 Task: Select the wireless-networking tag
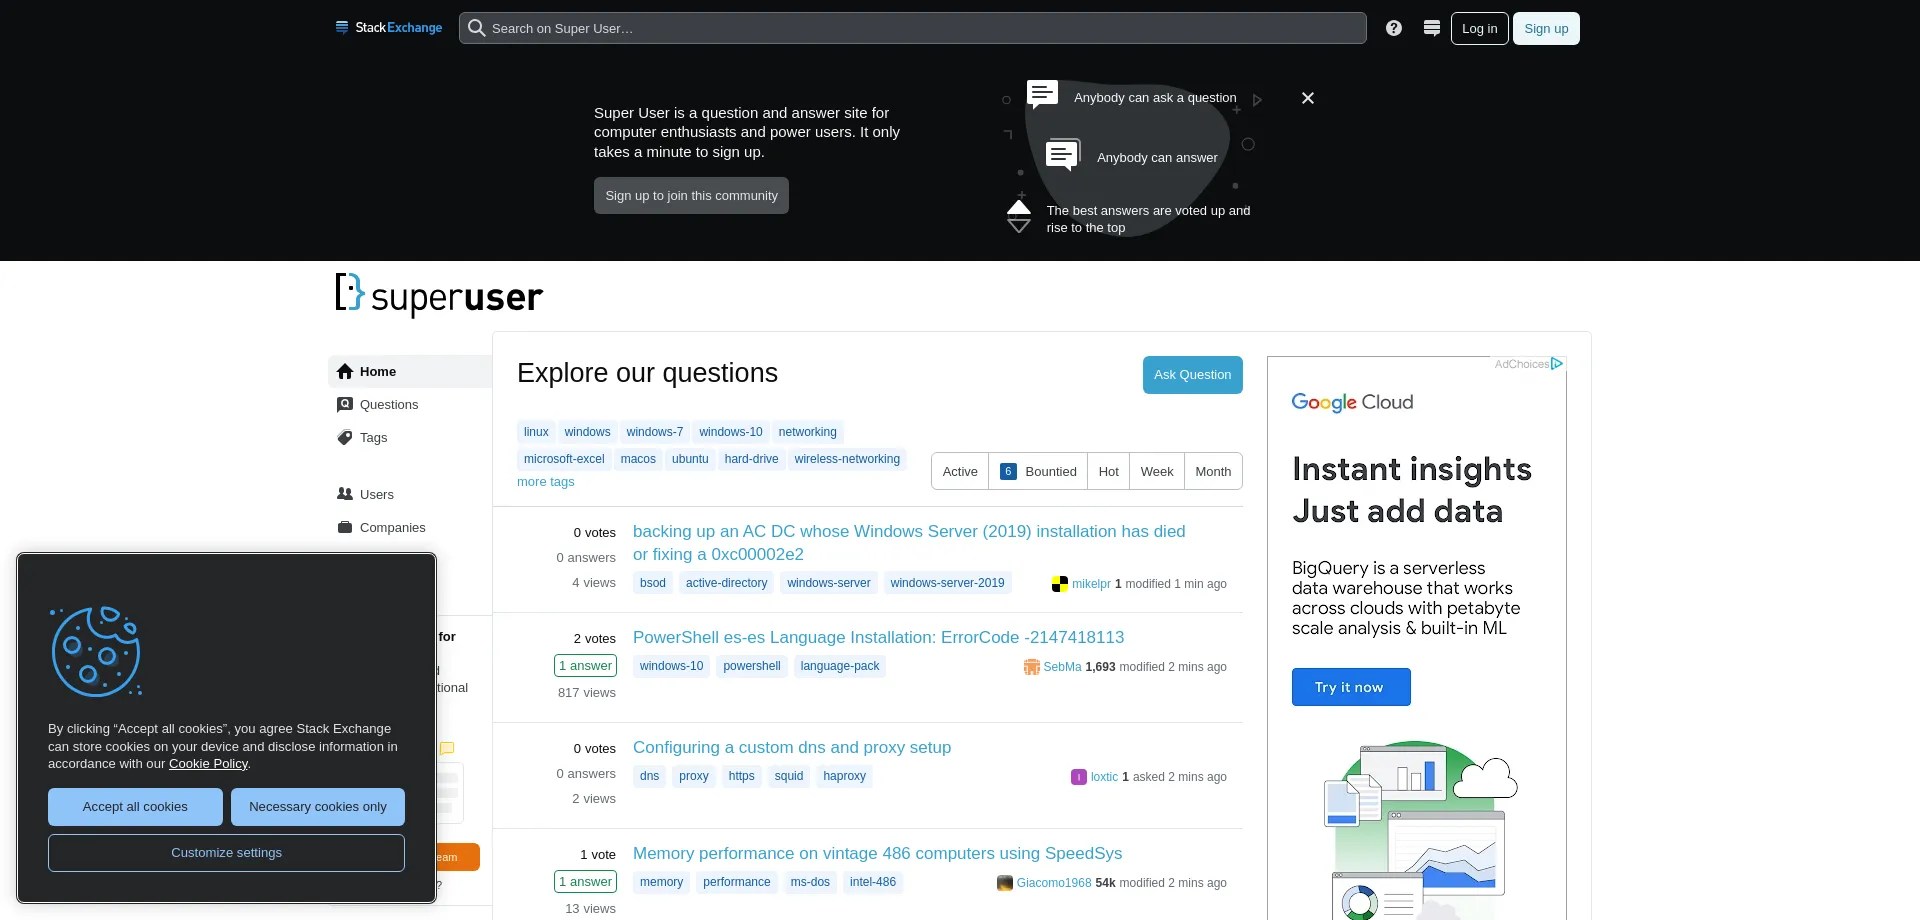(x=847, y=459)
